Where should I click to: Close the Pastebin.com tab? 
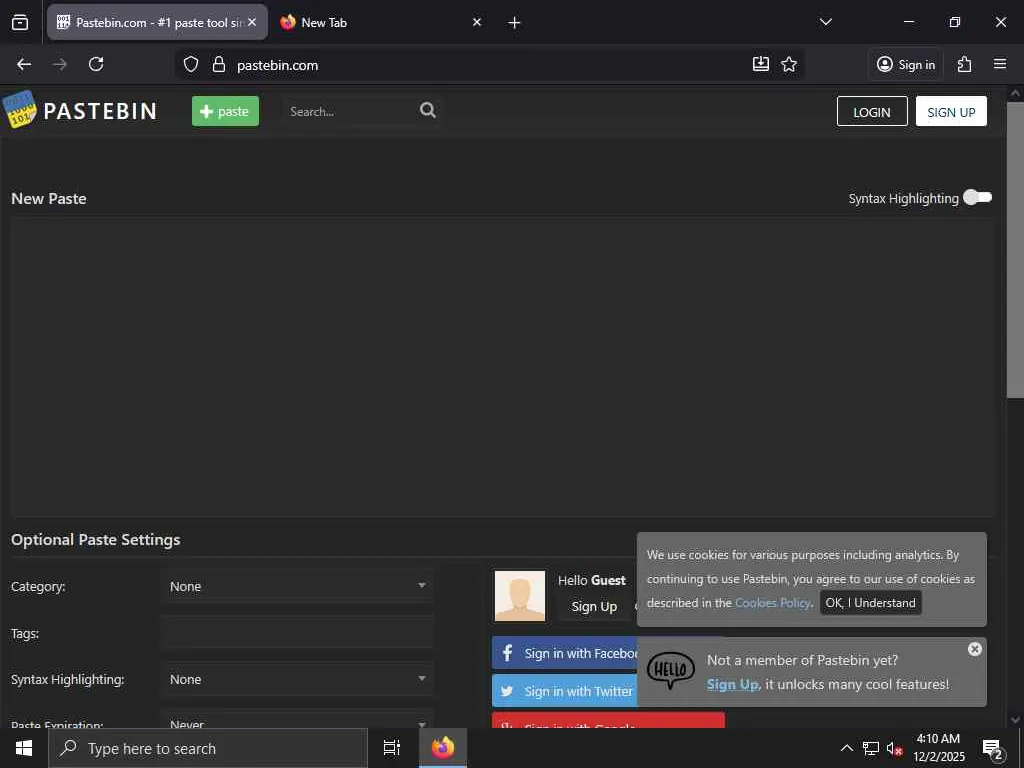[x=252, y=22]
